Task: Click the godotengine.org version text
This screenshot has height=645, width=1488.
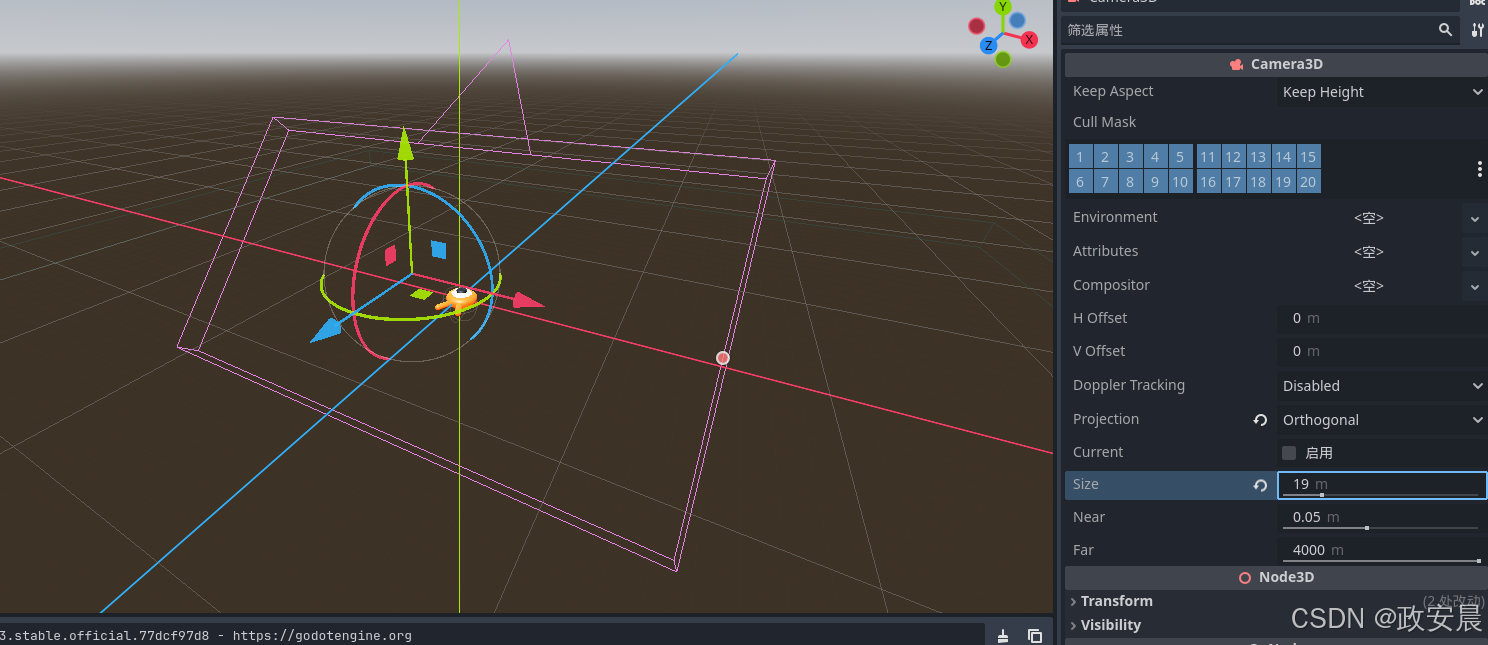Action: pos(205,636)
